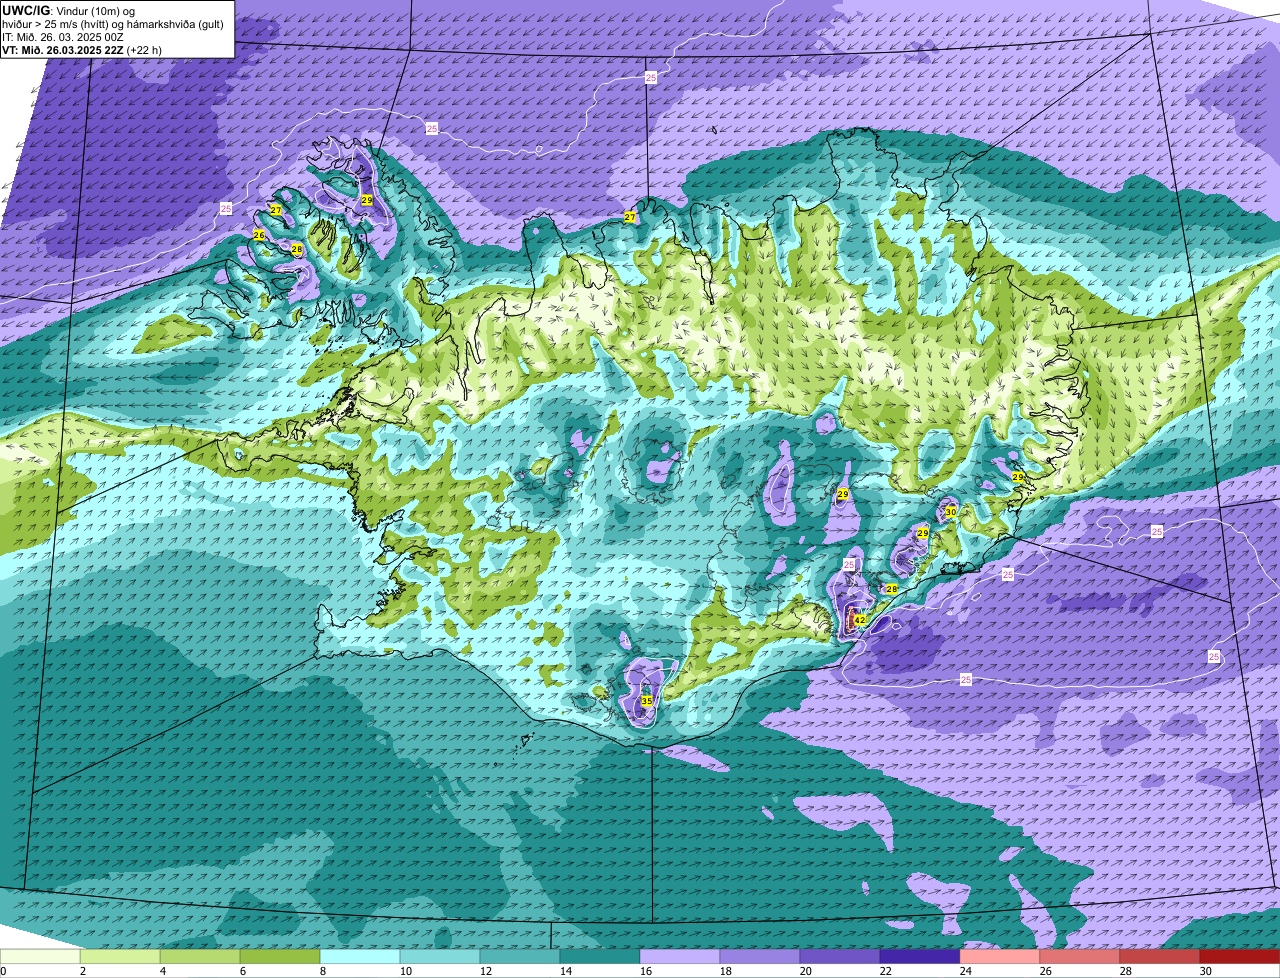Click the 22–24 m/s deep indigo legend swatch
Screen dimensions: 1280x978
pyautogui.click(x=920, y=956)
